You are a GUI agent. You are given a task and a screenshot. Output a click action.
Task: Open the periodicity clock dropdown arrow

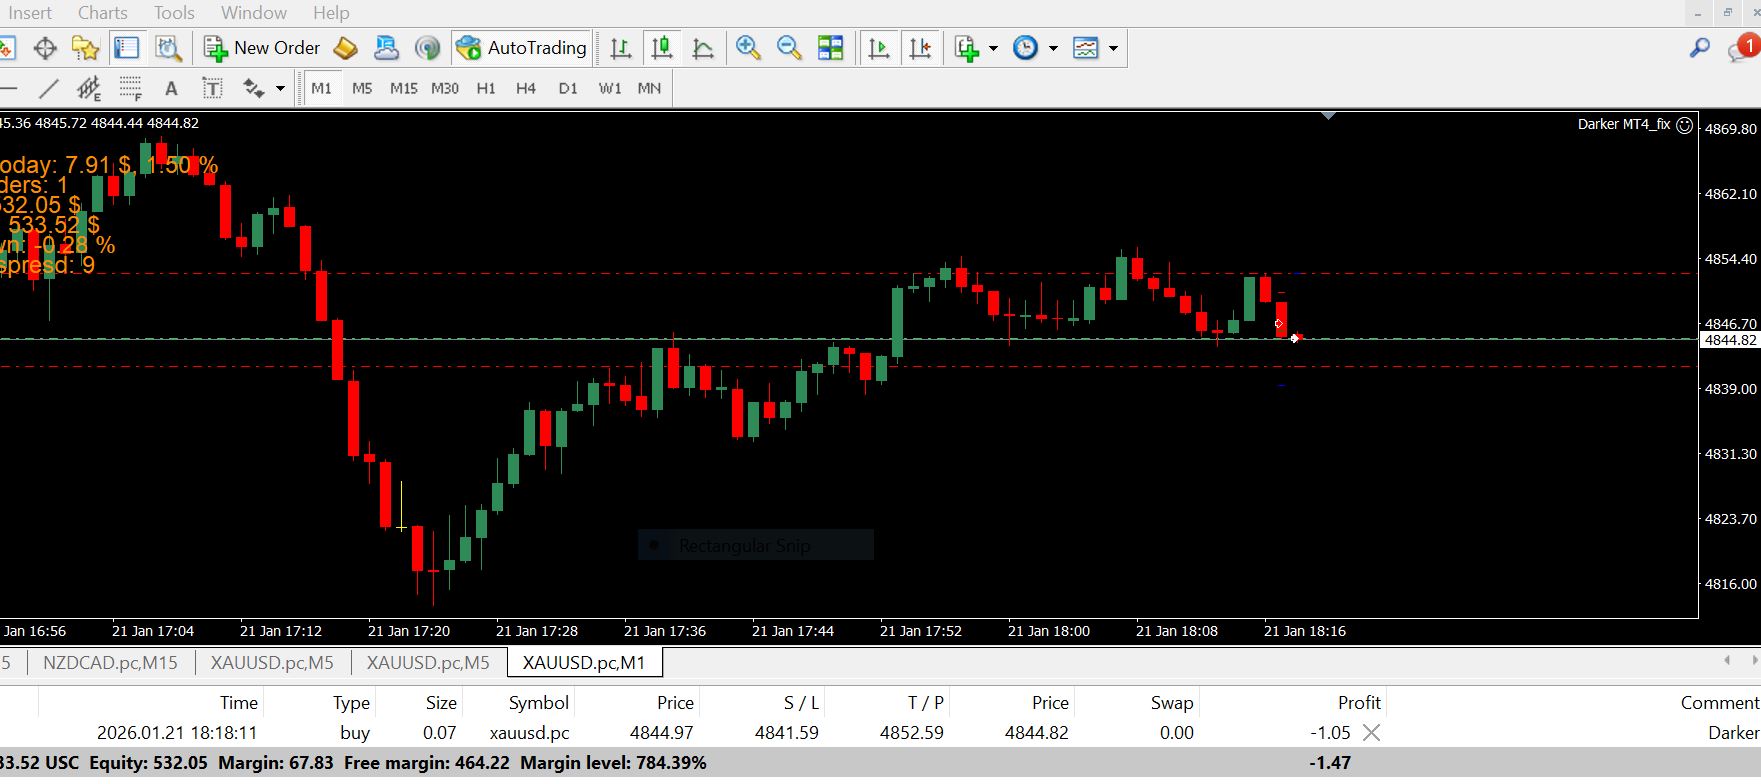[x=1053, y=48]
